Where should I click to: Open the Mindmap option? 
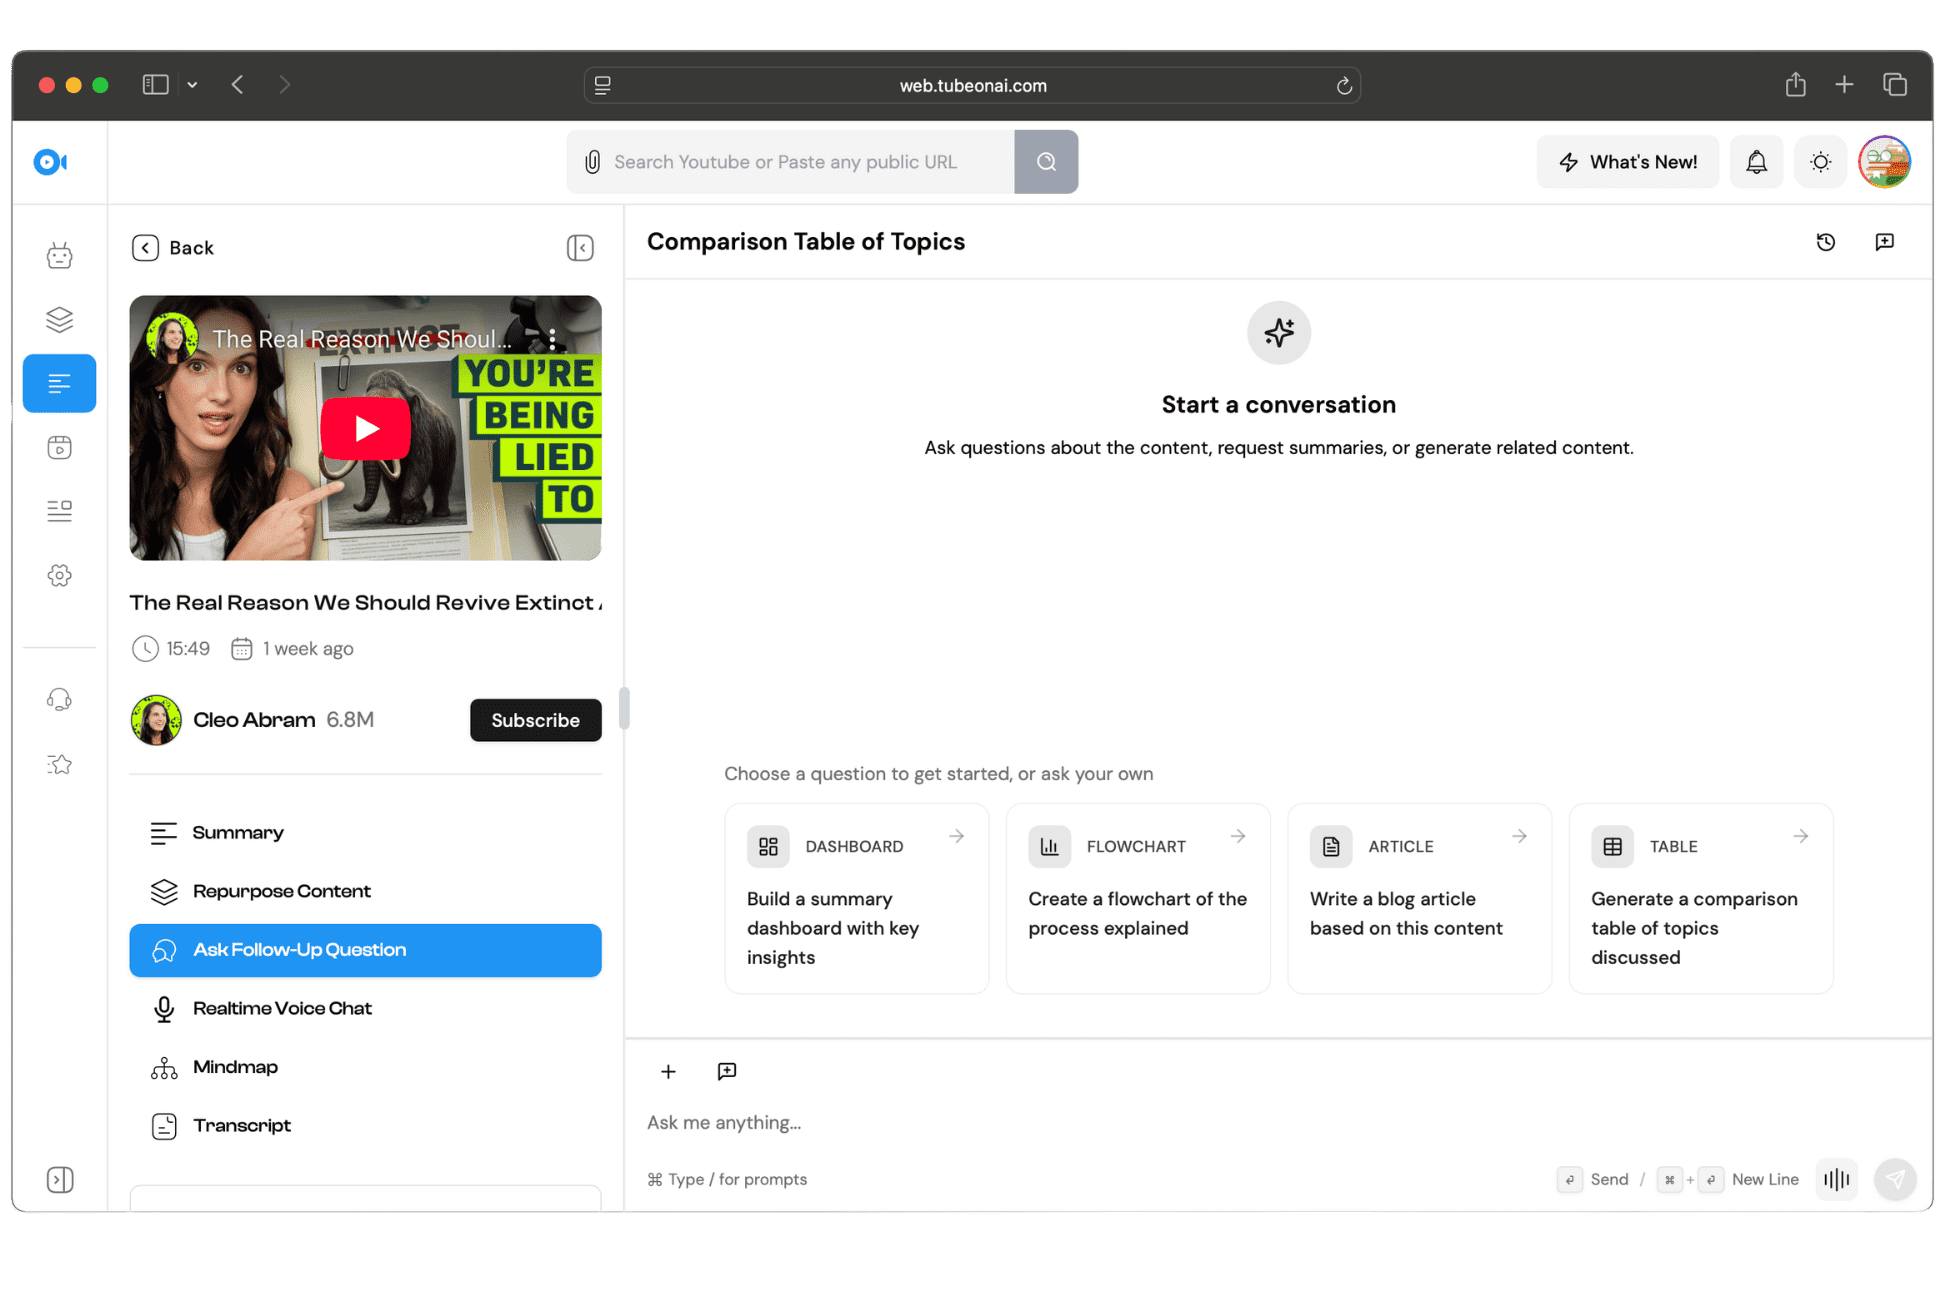click(365, 1067)
